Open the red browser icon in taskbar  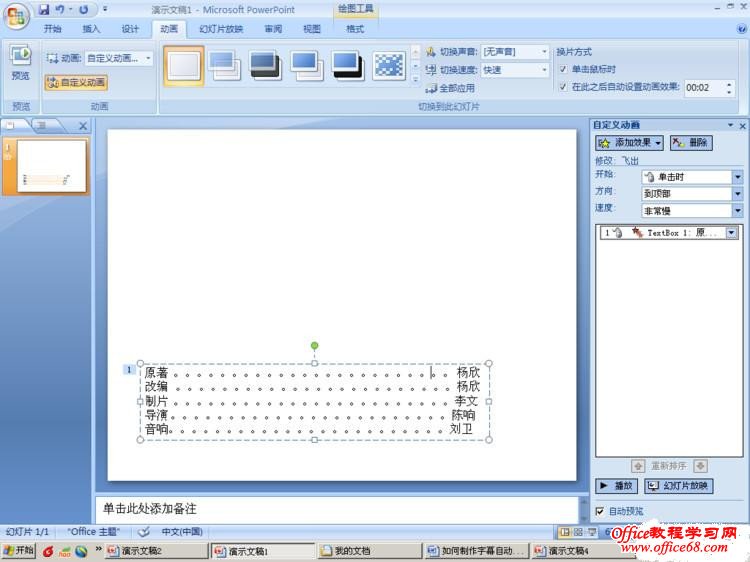click(48, 551)
